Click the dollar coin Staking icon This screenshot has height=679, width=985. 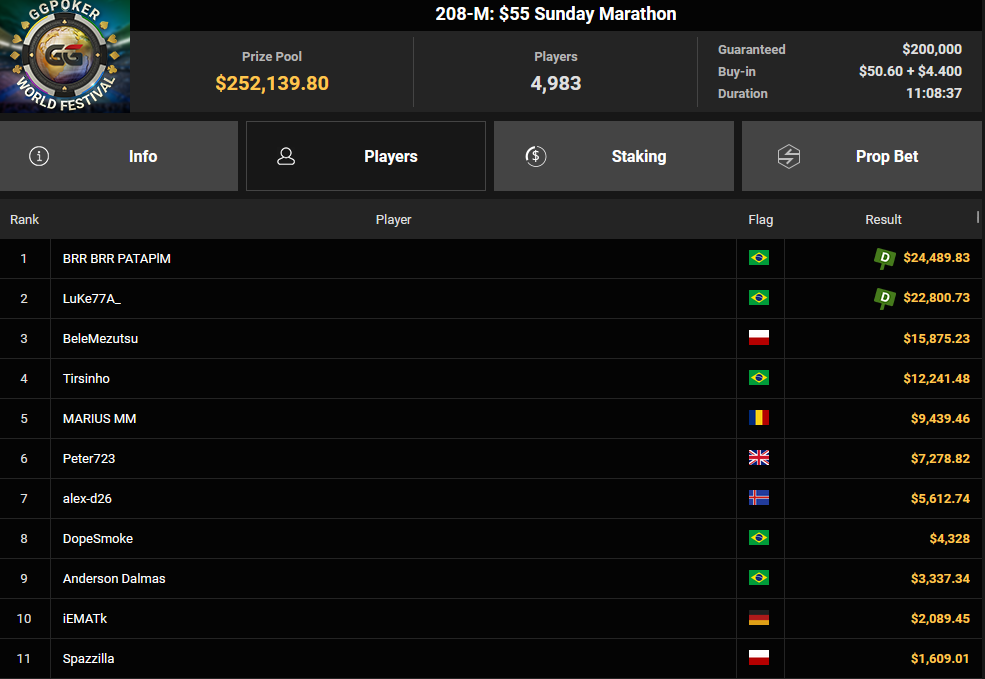tap(536, 156)
